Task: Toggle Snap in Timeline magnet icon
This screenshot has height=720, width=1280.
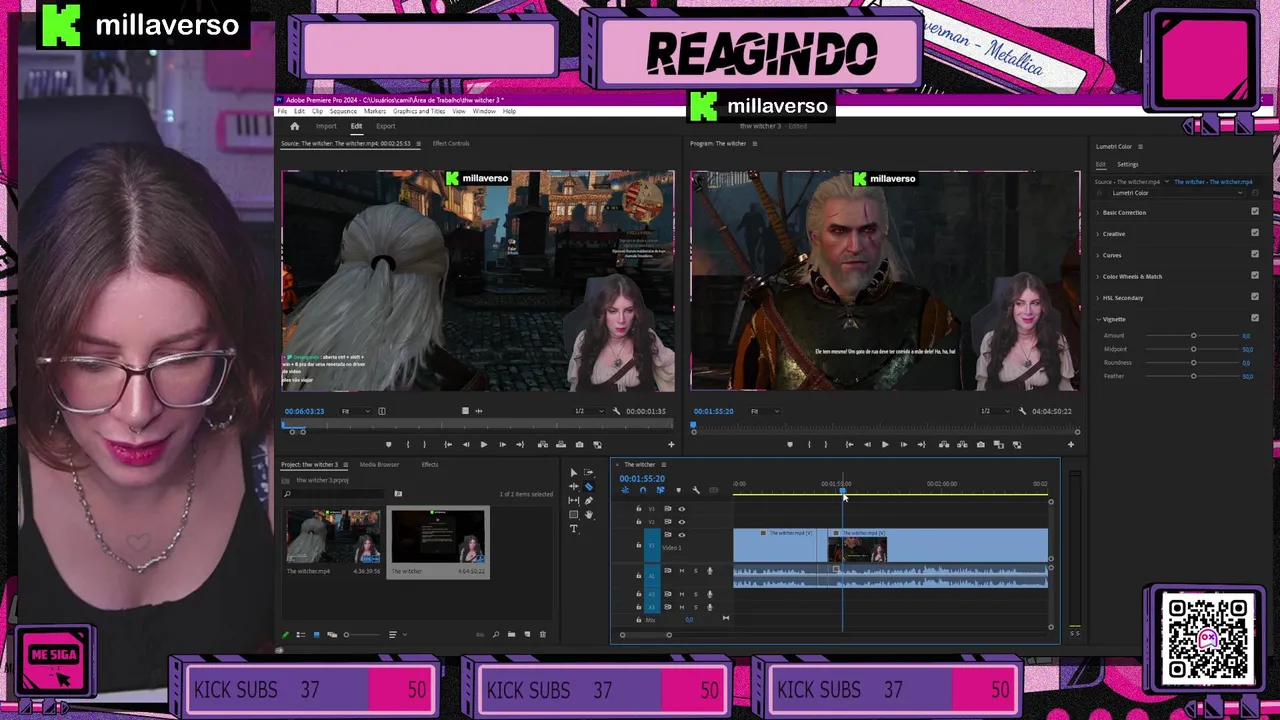Action: point(643,490)
